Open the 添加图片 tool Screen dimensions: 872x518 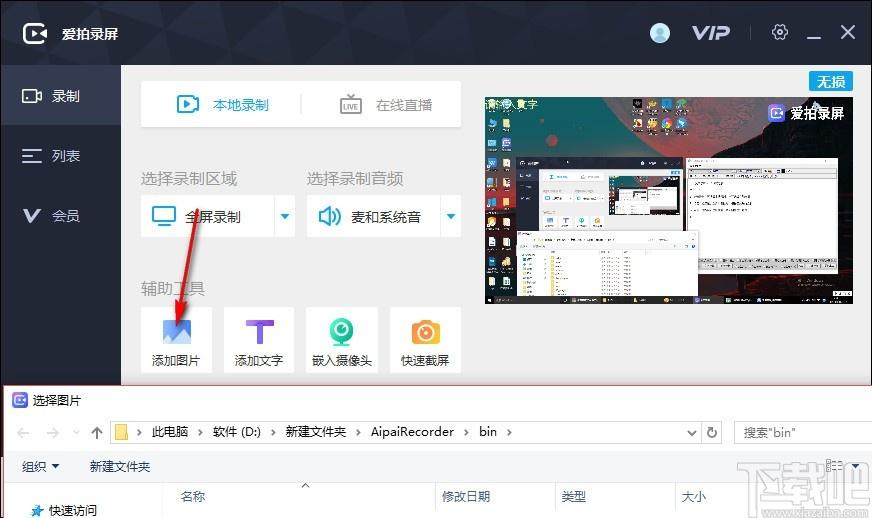[x=176, y=339]
